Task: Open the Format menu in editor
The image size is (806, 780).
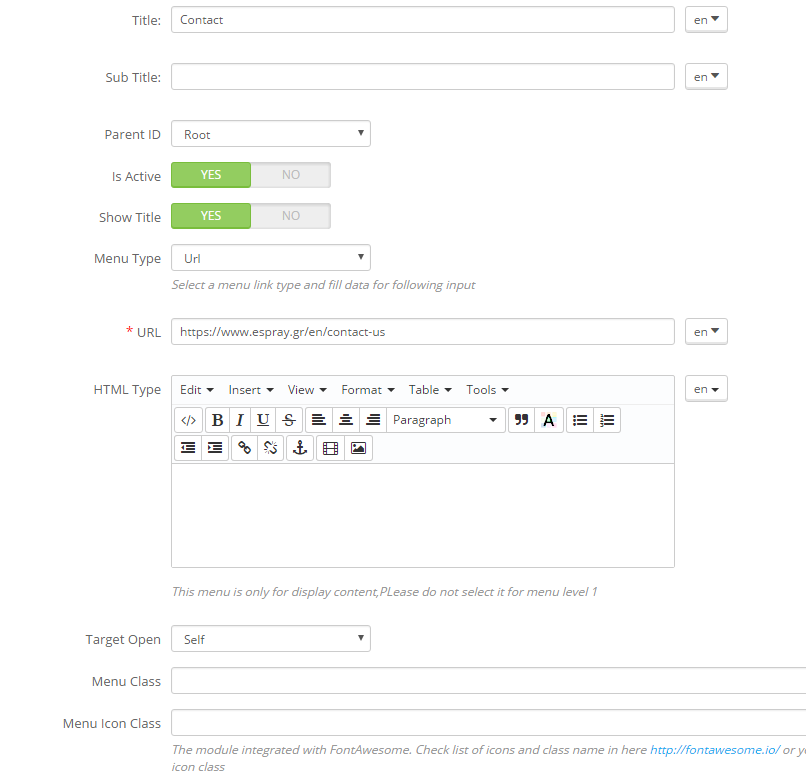Action: tap(368, 390)
